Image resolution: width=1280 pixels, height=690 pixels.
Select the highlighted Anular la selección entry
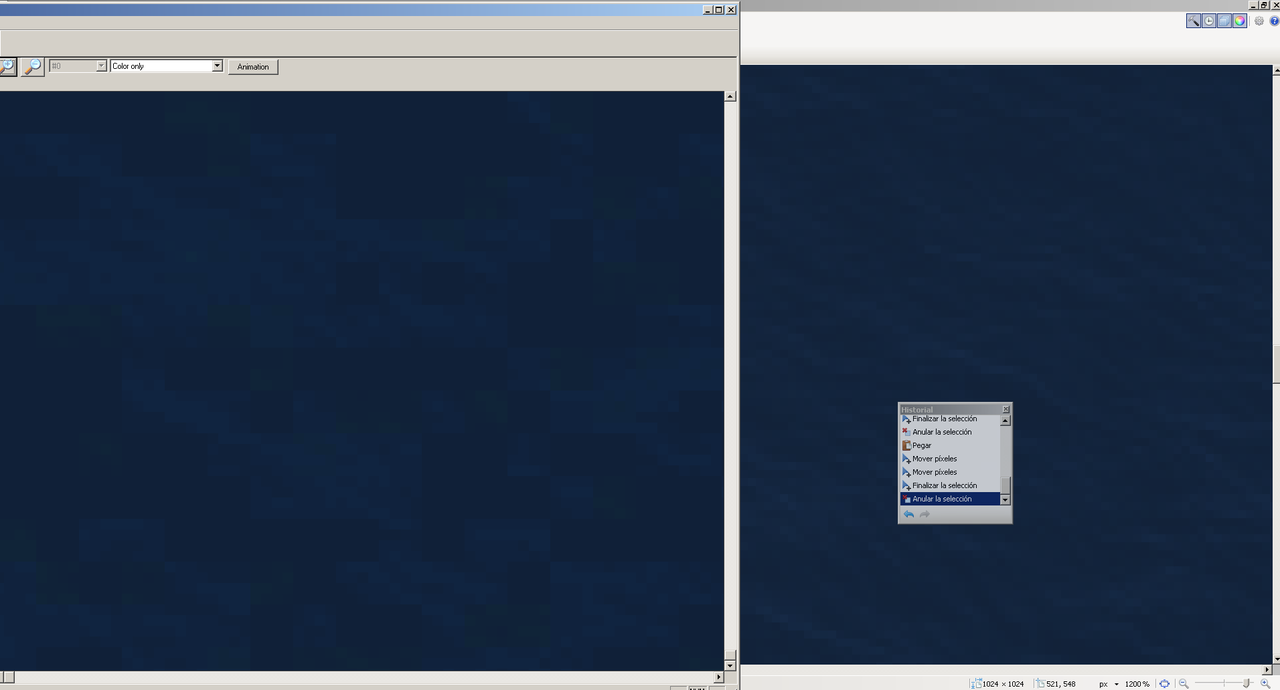949,498
